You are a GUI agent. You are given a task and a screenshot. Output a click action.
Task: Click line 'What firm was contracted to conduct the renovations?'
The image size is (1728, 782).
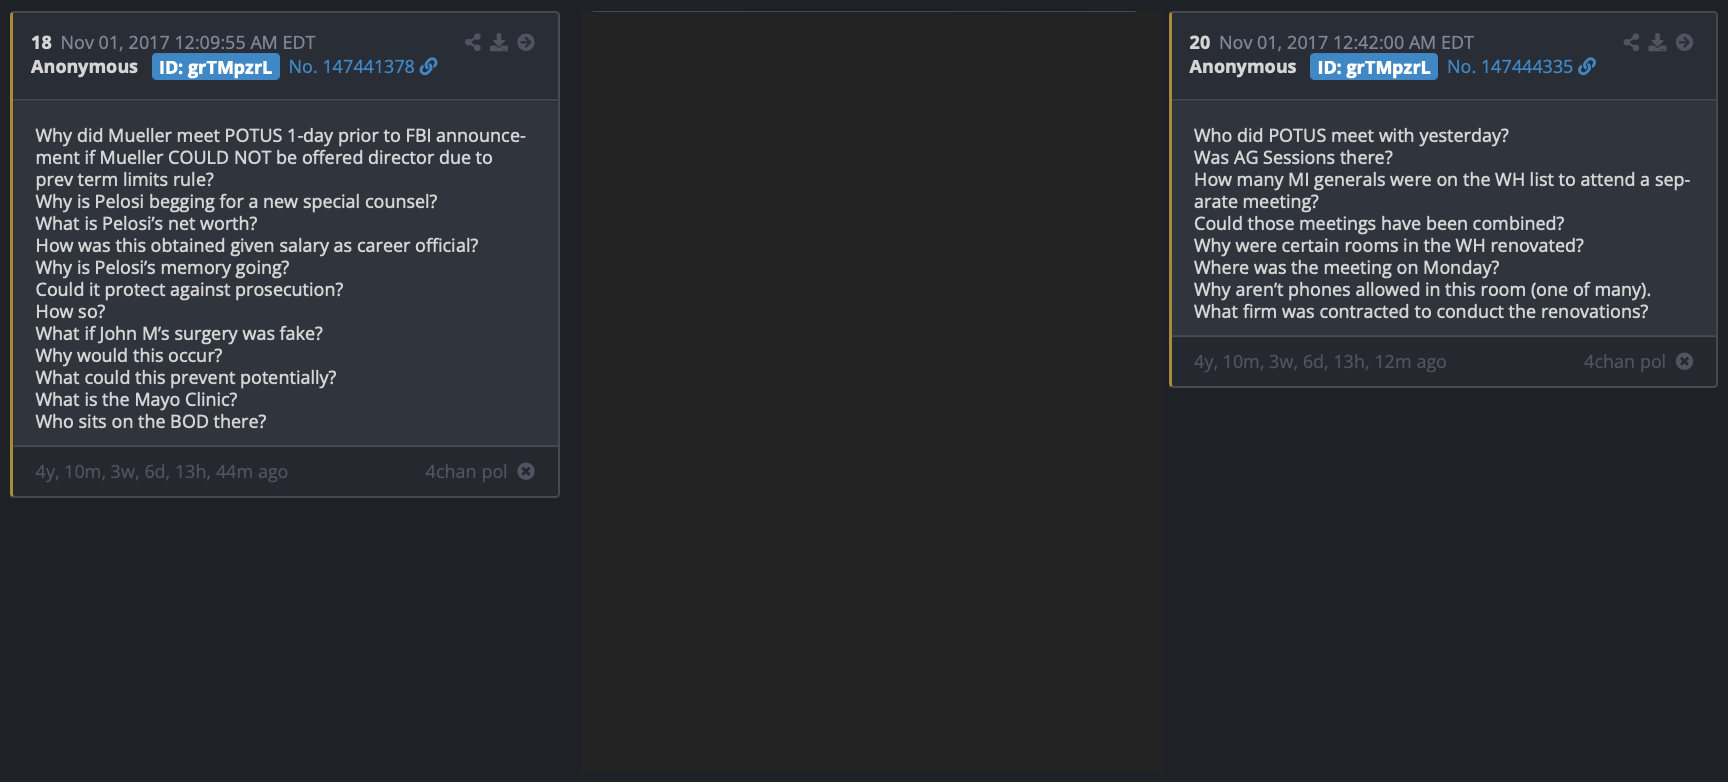click(x=1421, y=311)
